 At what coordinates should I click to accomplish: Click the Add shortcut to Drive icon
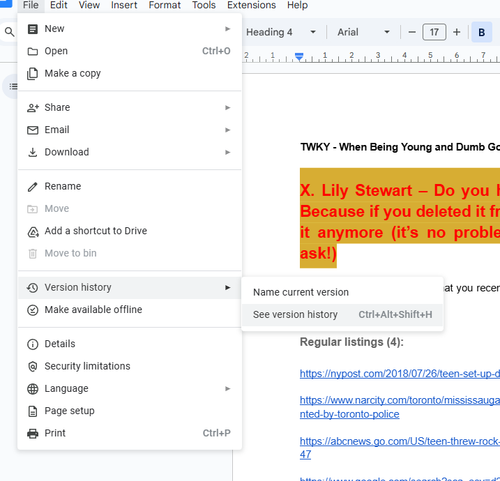pyautogui.click(x=33, y=231)
